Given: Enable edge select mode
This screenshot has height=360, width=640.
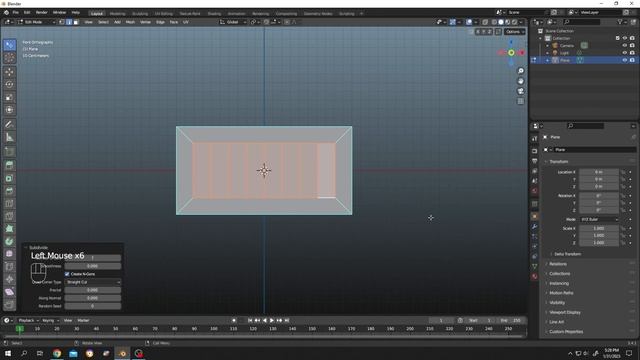Looking at the screenshot, I should pyautogui.click(x=69, y=22).
